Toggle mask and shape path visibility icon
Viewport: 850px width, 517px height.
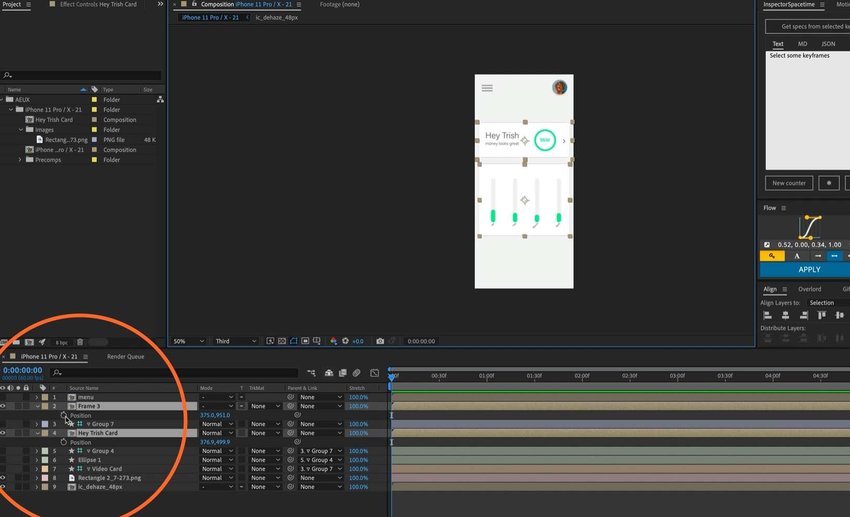[x=294, y=341]
